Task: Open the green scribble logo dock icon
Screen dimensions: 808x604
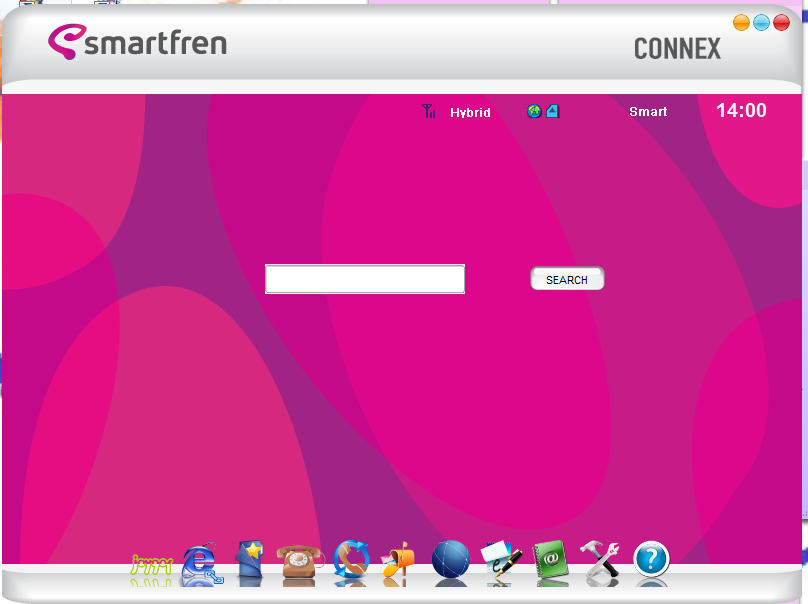Action: [x=151, y=565]
